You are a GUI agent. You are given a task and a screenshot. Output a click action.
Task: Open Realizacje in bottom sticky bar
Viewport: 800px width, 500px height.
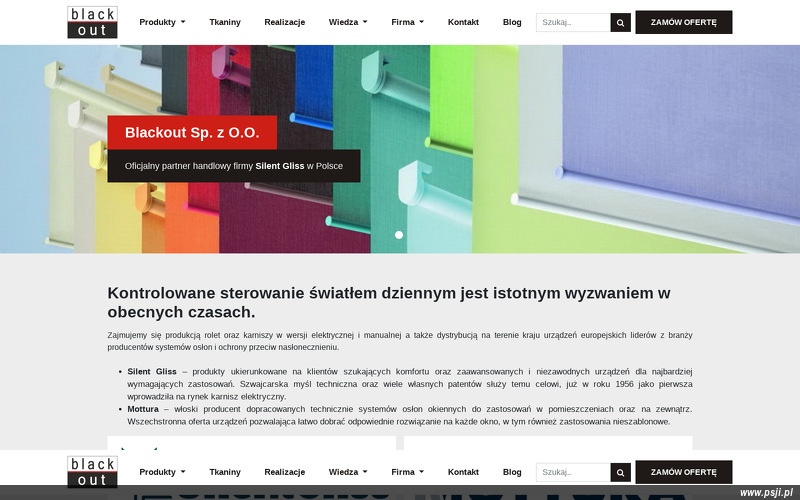[285, 472]
